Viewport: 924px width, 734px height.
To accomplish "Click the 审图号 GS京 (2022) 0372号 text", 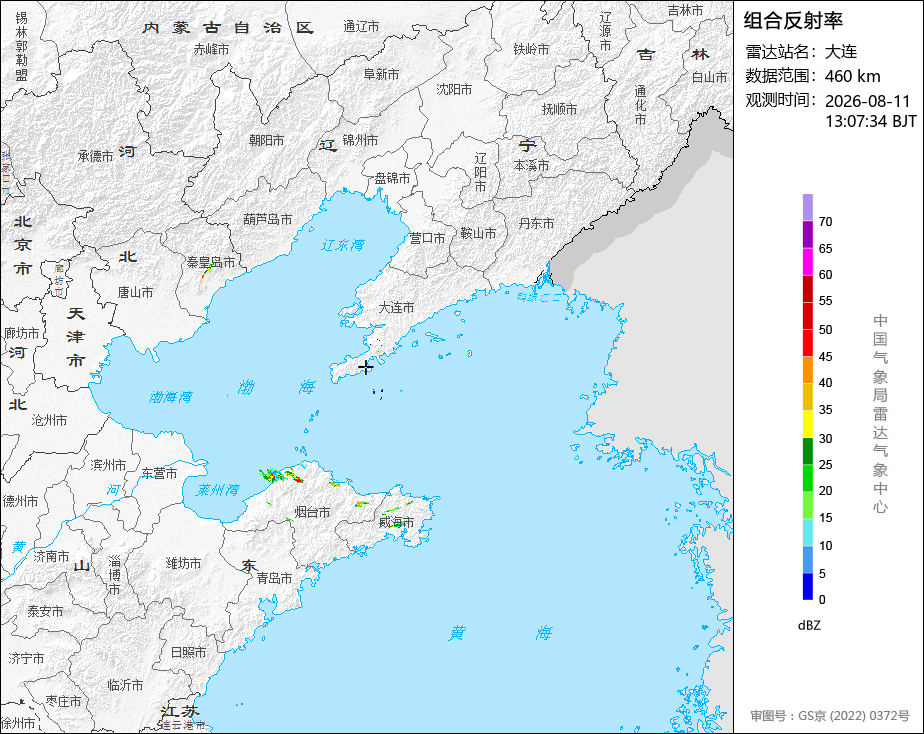I will point(830,716).
